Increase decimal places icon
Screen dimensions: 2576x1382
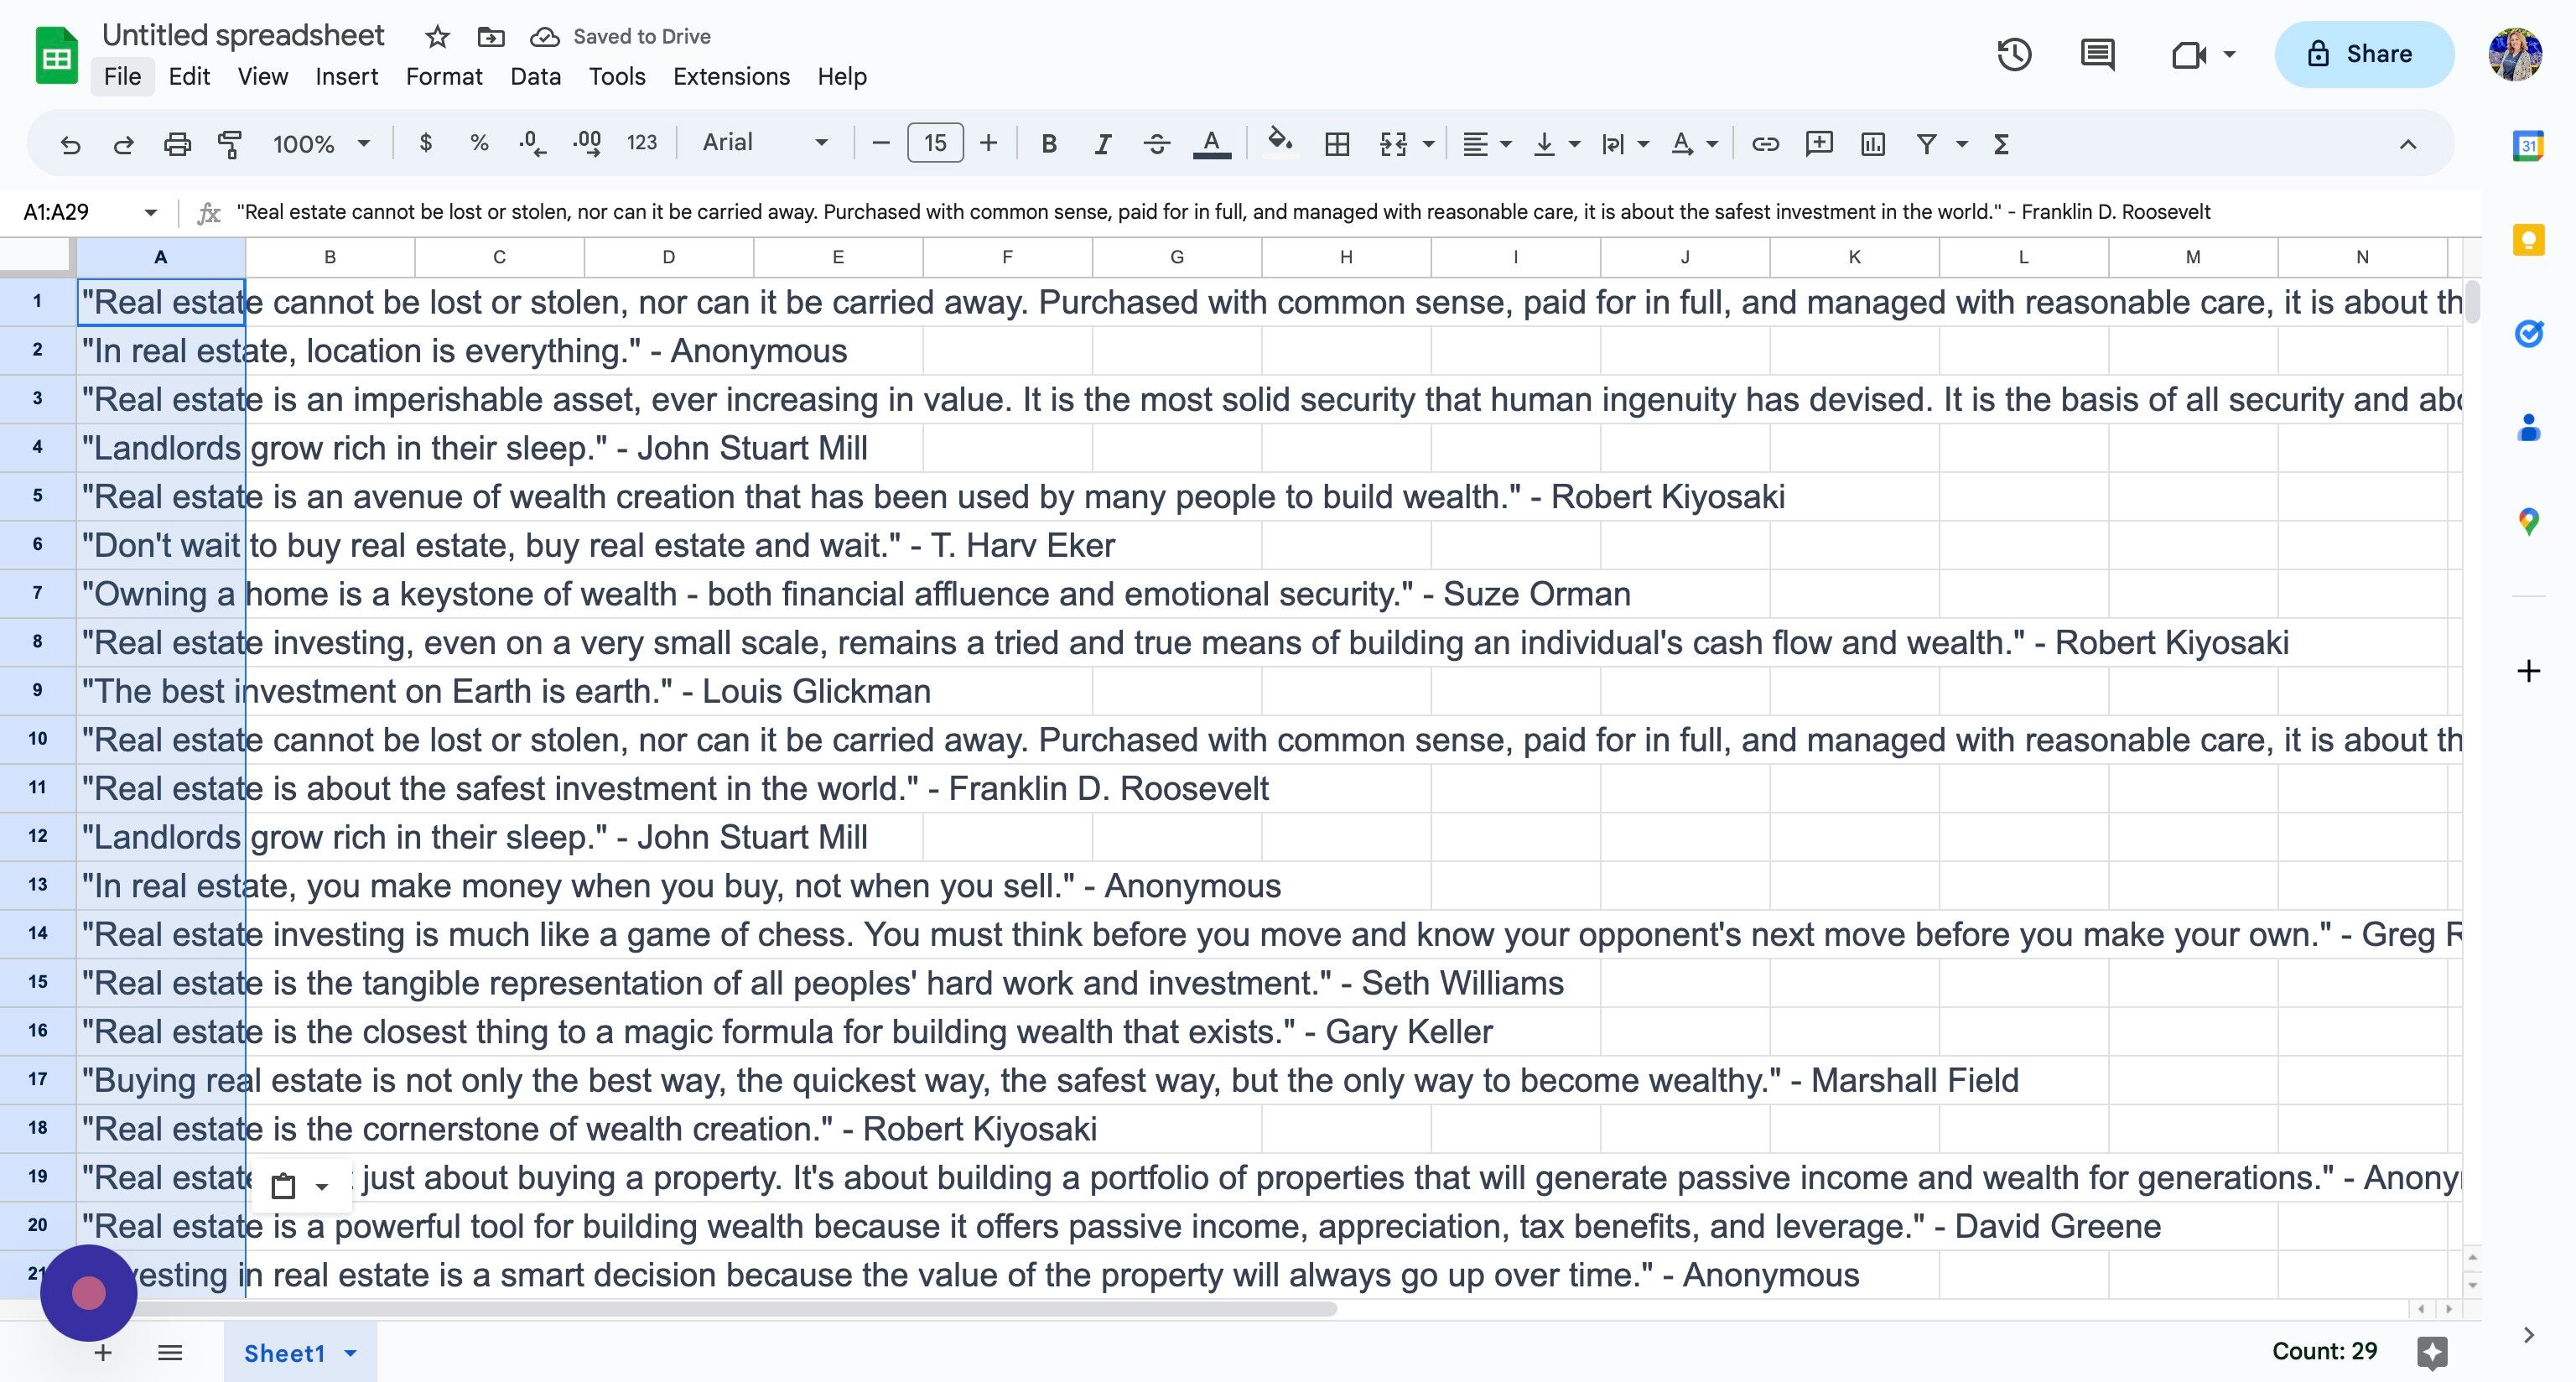pyautogui.click(x=587, y=143)
